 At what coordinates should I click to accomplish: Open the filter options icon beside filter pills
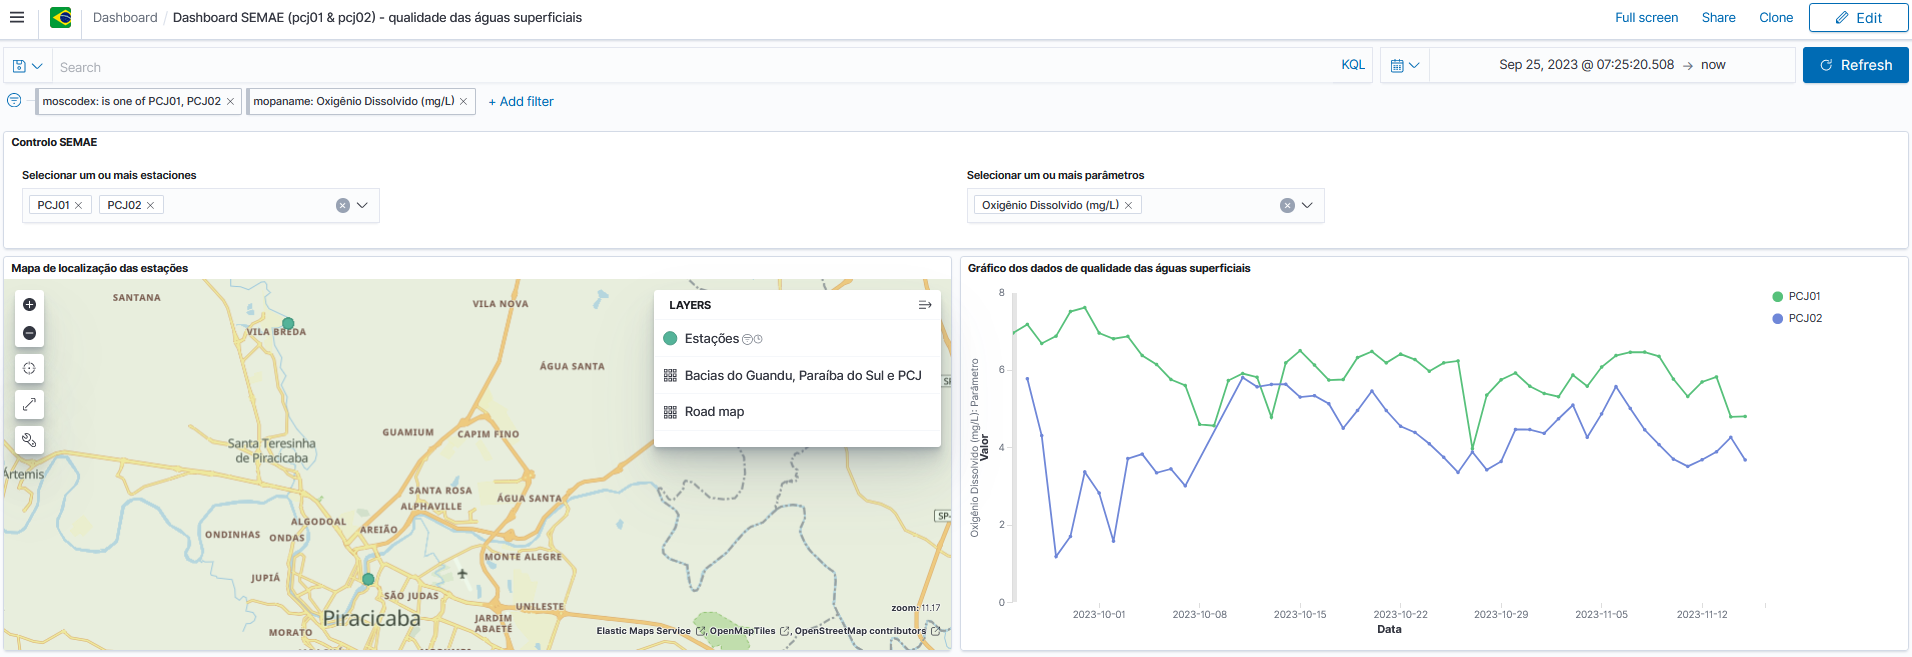[14, 101]
